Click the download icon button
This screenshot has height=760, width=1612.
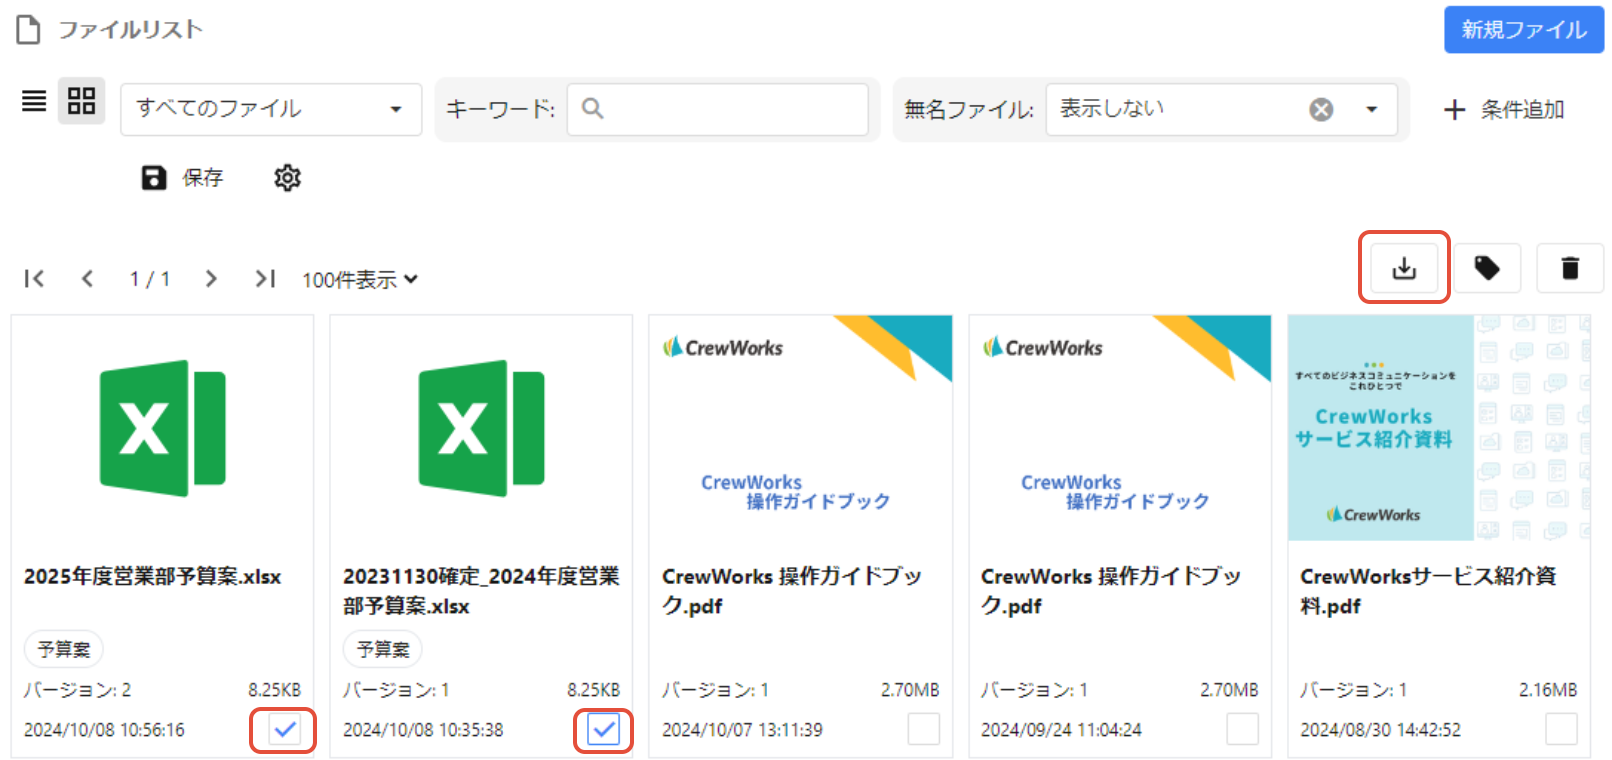pyautogui.click(x=1404, y=268)
